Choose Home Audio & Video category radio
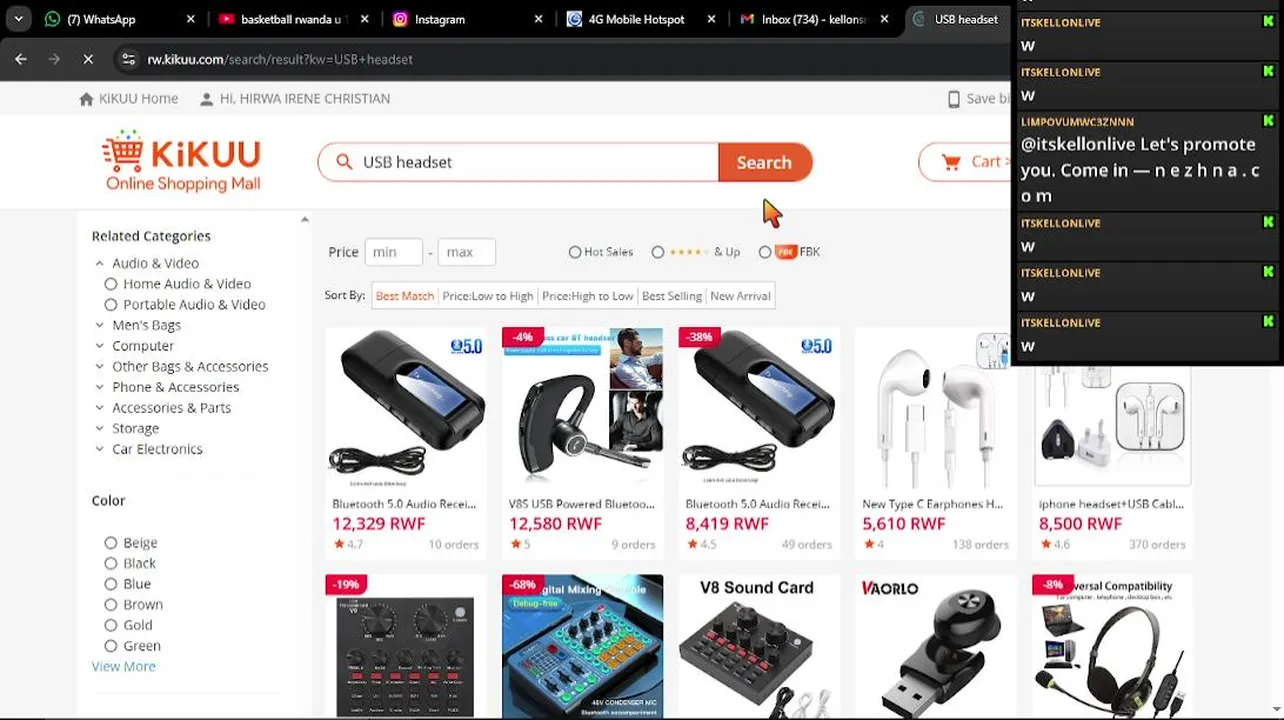The image size is (1284, 720). click(111, 284)
